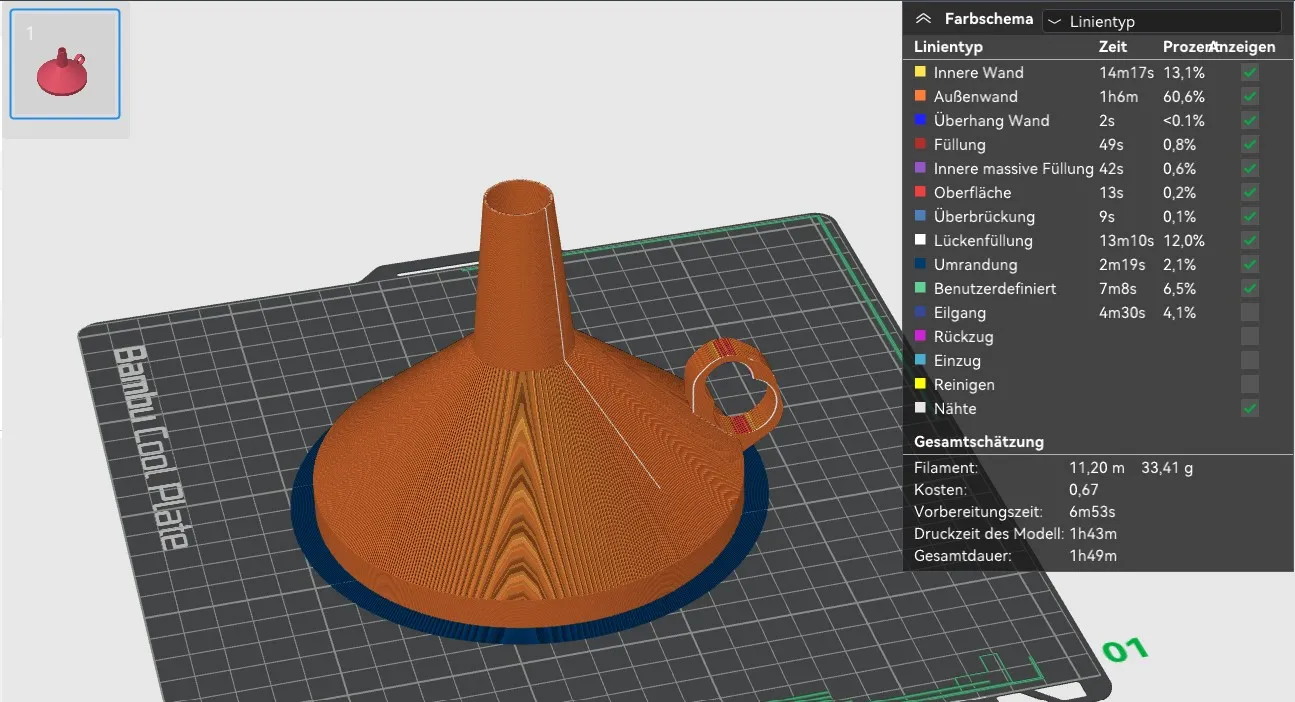Image resolution: width=1295 pixels, height=702 pixels.
Task: Show Rückzug retractions with its checkbox
Action: tap(1250, 337)
